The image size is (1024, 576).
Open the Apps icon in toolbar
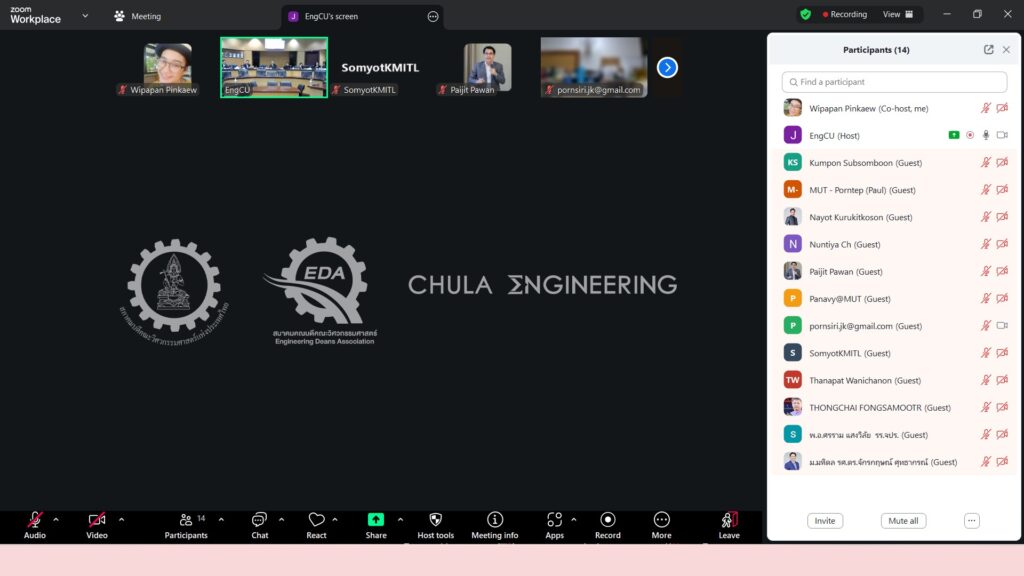click(554, 520)
